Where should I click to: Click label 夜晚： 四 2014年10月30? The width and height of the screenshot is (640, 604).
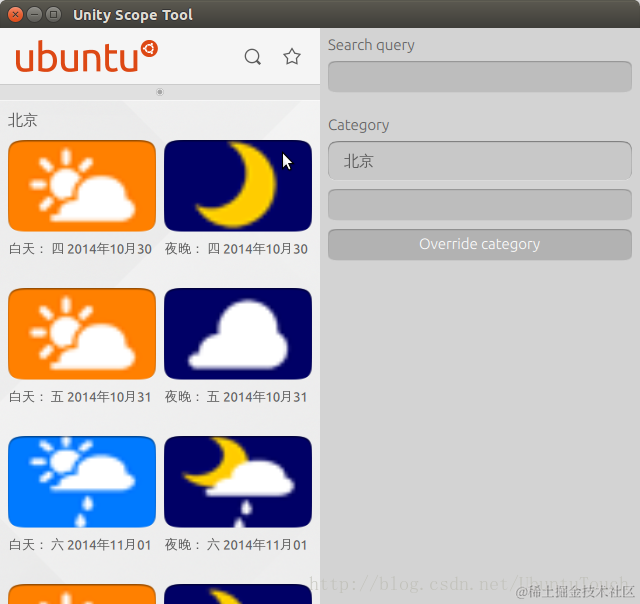[x=236, y=249]
